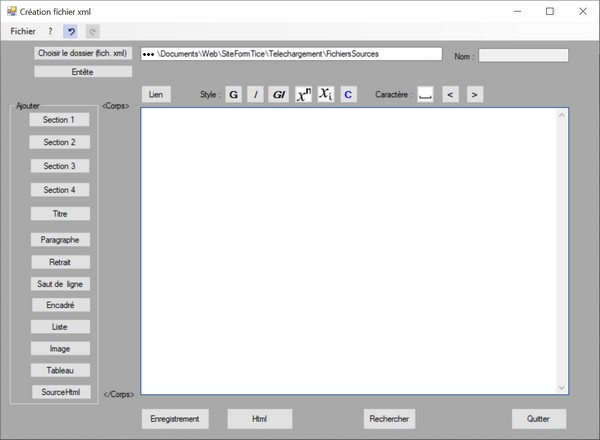600x440 pixels.
Task: Click into the Nom text field
Action: (x=523, y=56)
